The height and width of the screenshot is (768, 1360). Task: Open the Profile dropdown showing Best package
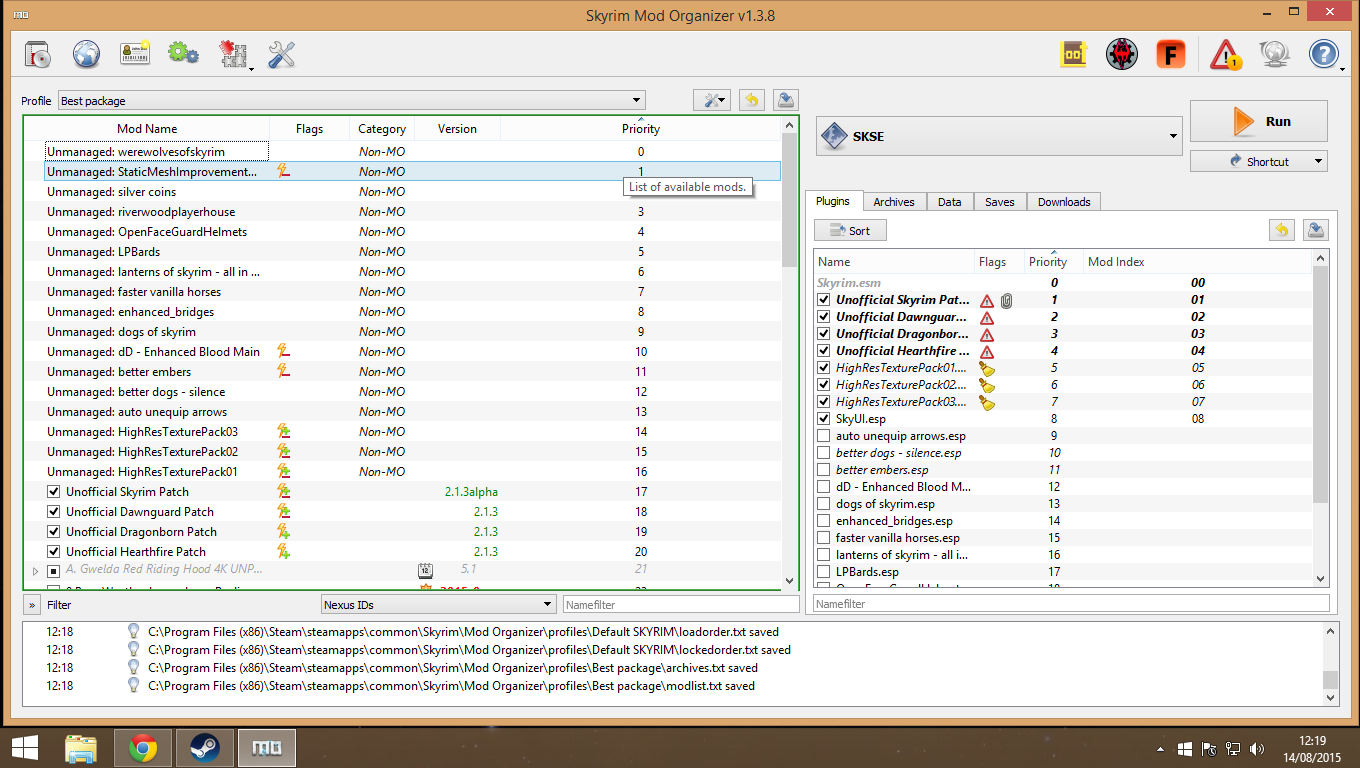pos(351,101)
